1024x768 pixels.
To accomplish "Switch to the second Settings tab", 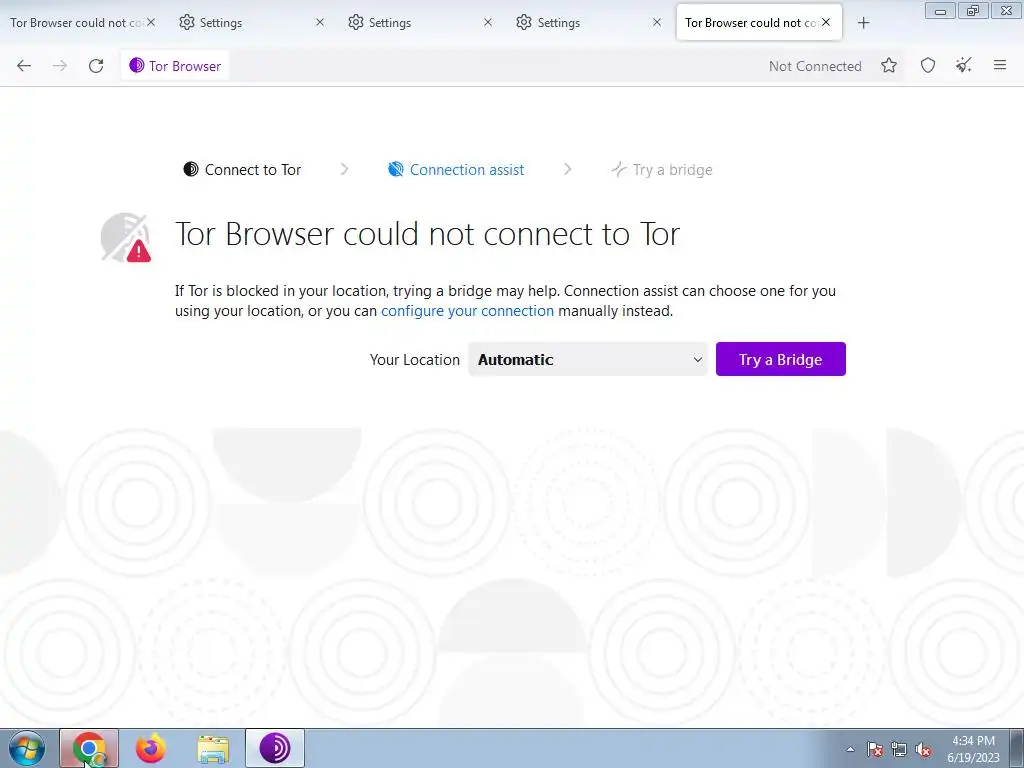I will 420,22.
